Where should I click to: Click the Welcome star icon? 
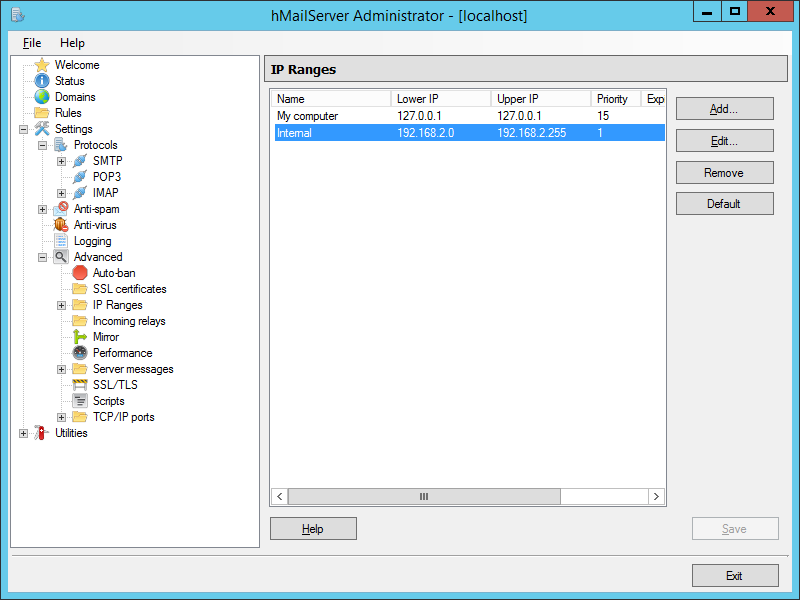pos(42,65)
